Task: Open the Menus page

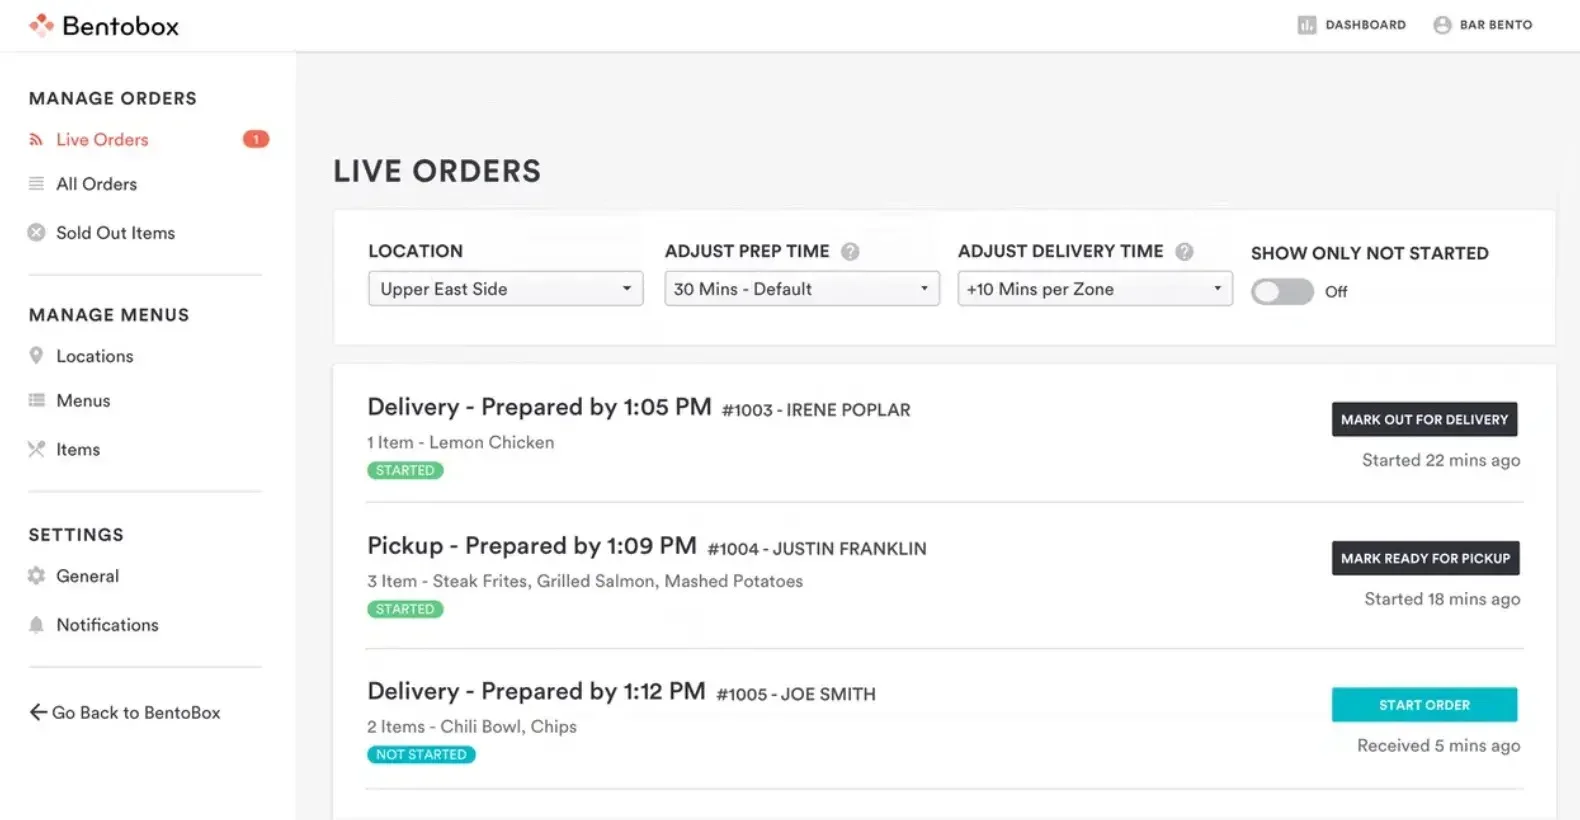Action: tap(83, 401)
